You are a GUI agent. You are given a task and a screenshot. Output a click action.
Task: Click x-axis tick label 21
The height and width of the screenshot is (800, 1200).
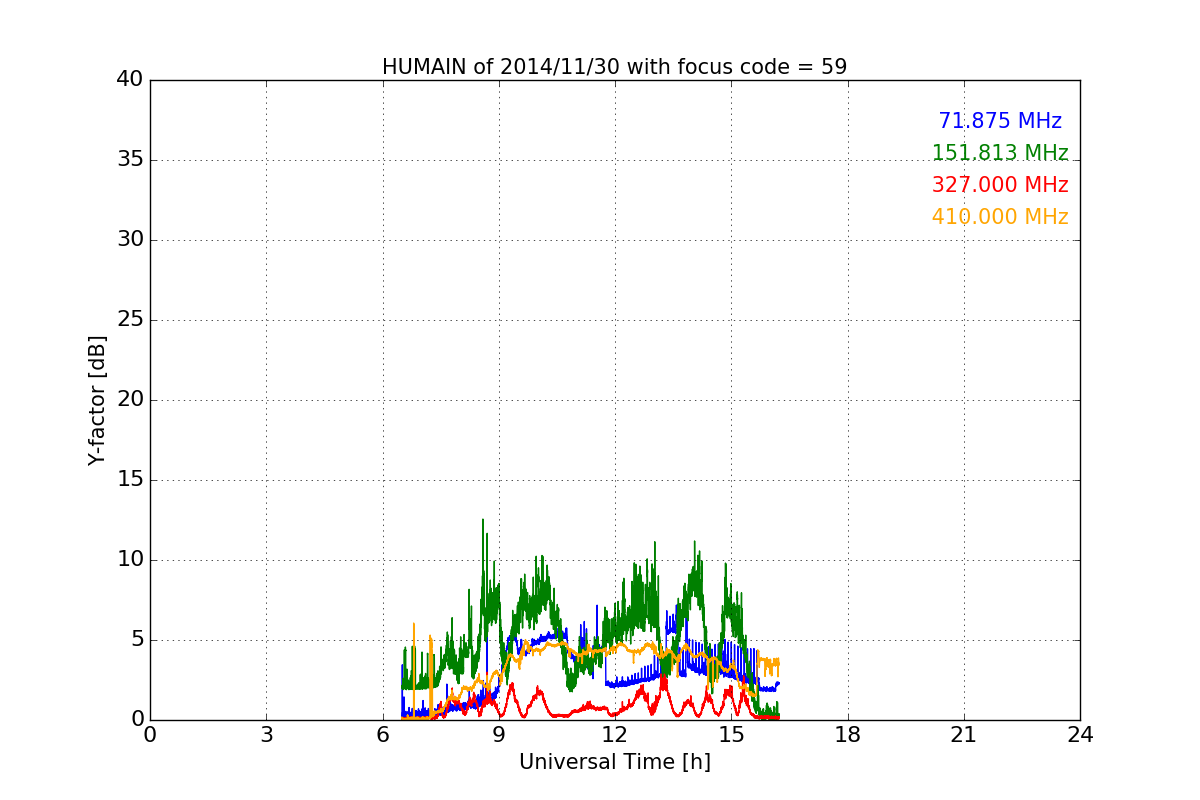click(x=964, y=735)
